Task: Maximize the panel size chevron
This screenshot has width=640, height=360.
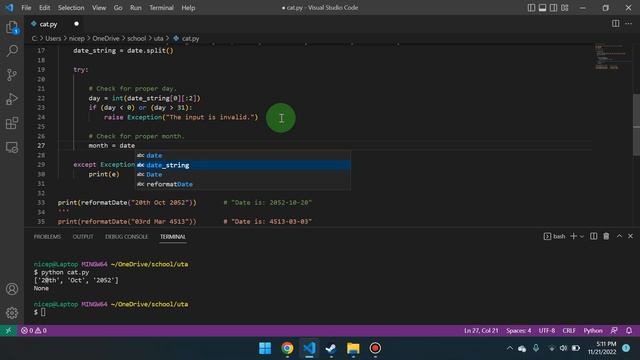Action: (x=619, y=236)
